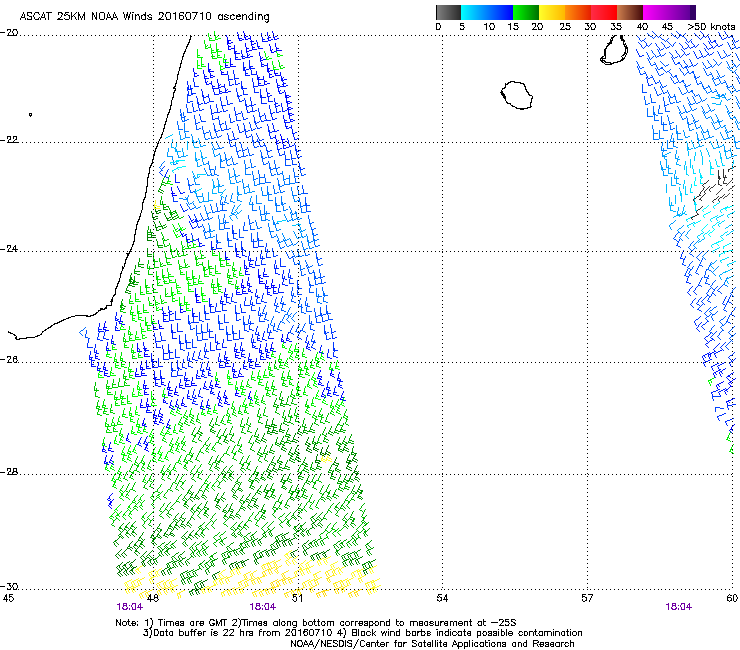740x650 pixels.
Task: Click the latitude label '-30'
Action: pos(9,586)
